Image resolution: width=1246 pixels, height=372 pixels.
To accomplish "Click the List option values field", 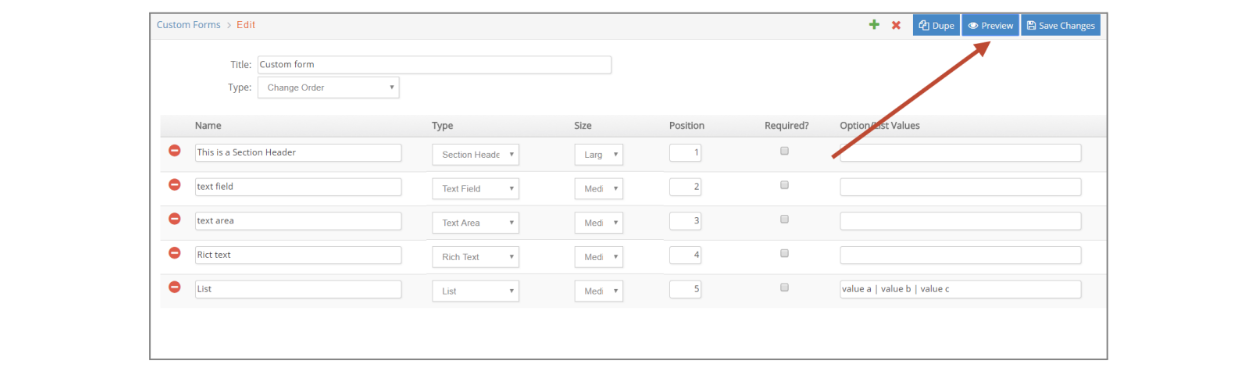I will coord(960,289).
